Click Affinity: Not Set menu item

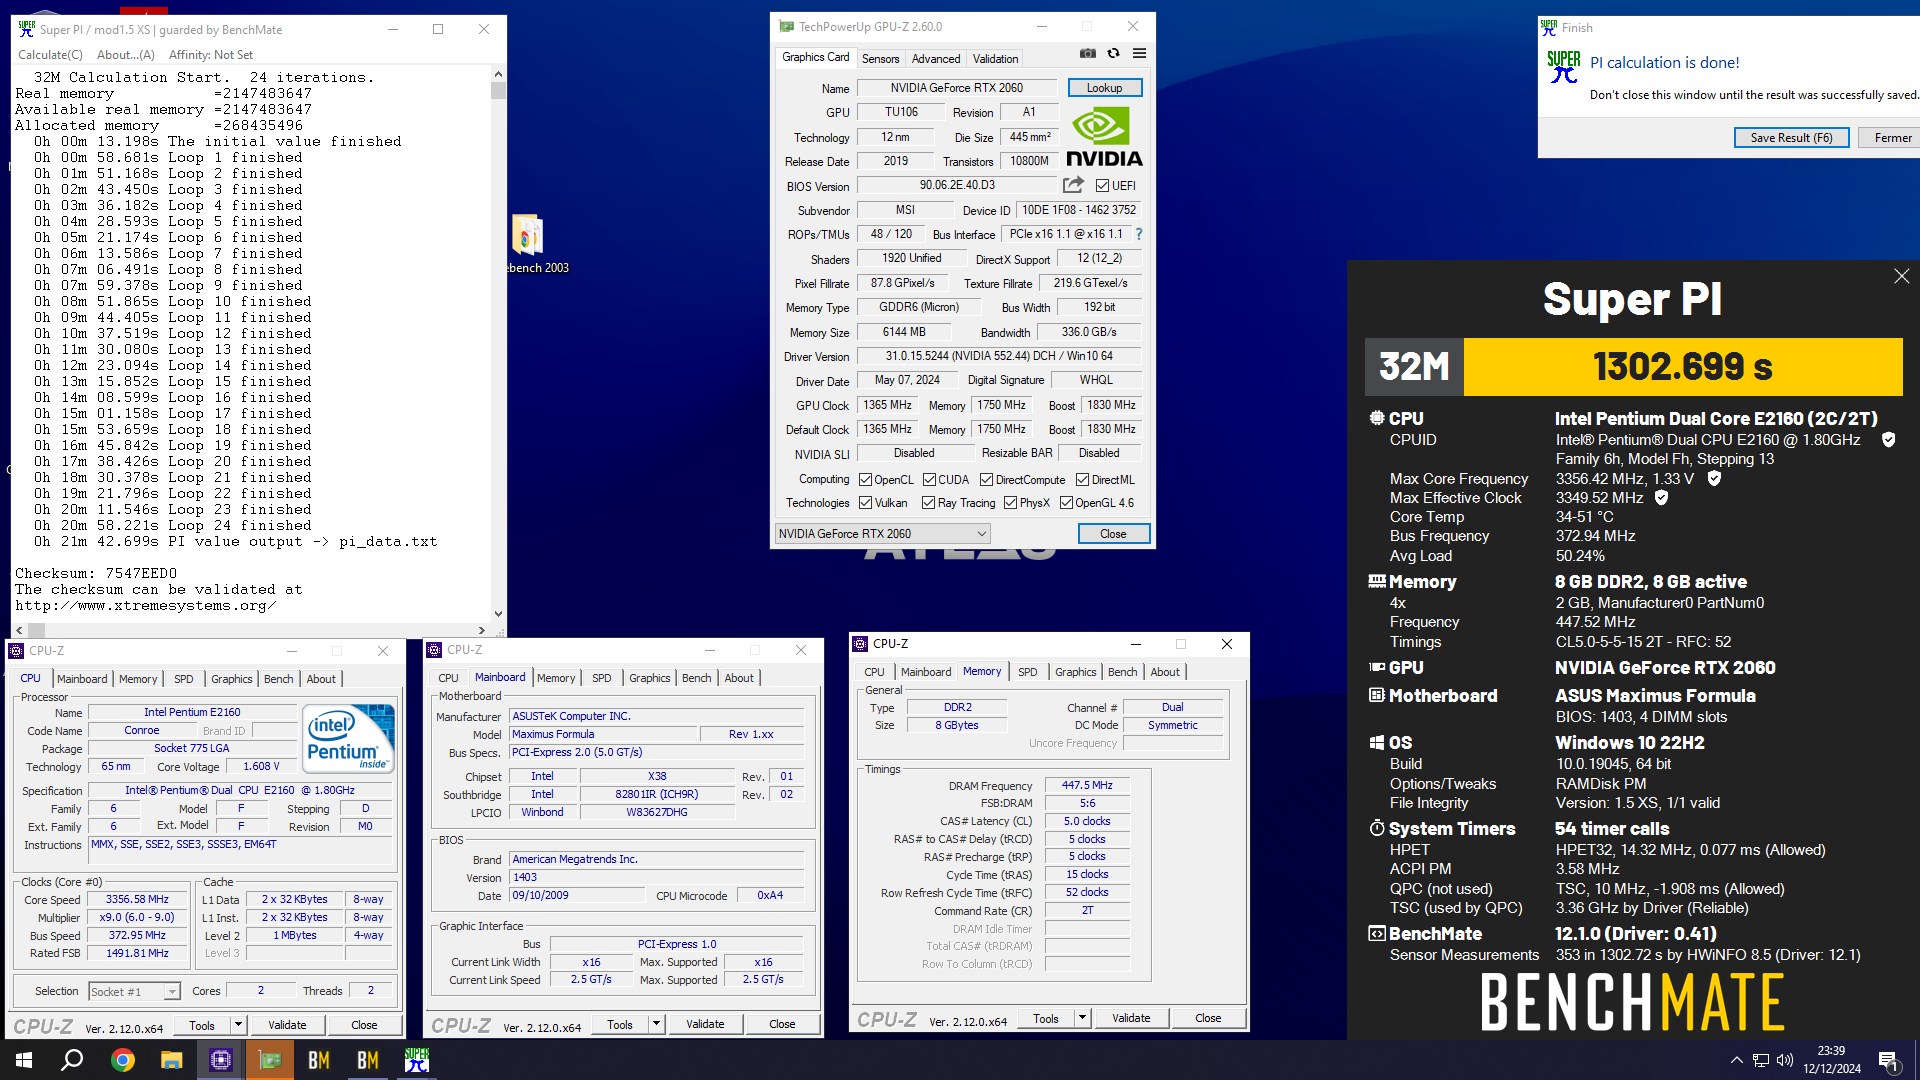pyautogui.click(x=210, y=55)
